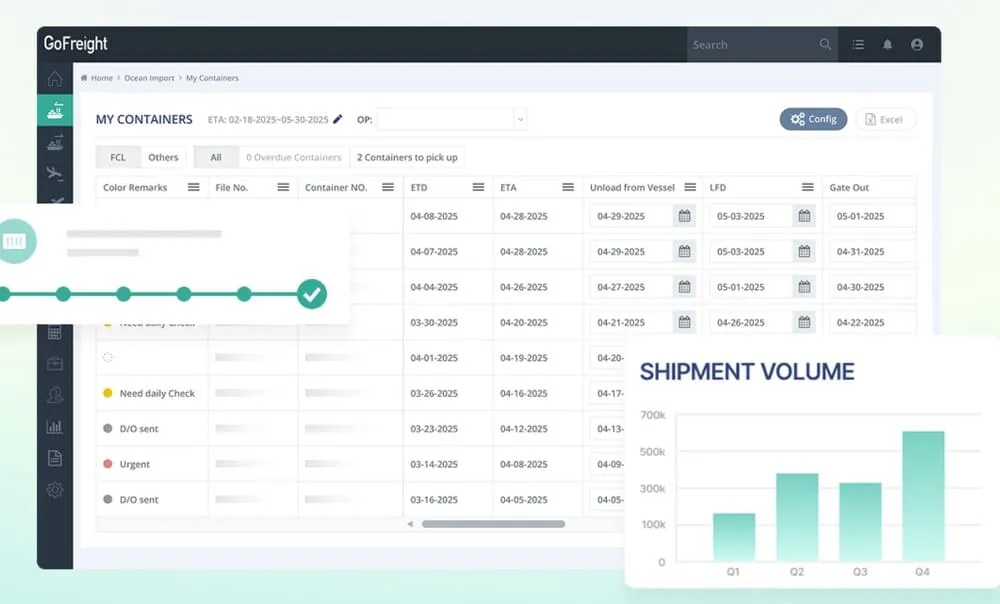Switch to the Others tab
This screenshot has width=1000, height=604.
(x=163, y=157)
